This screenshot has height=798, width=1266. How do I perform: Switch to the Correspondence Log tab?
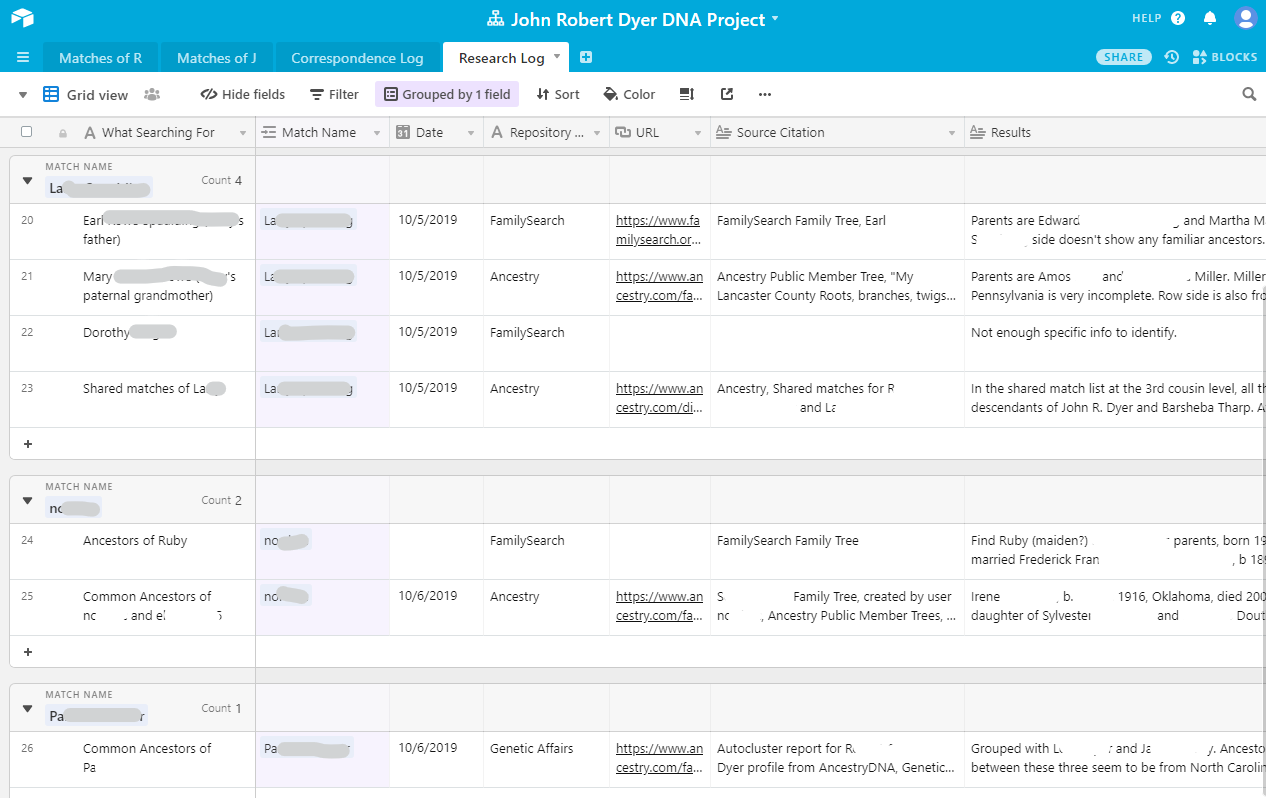(x=357, y=58)
